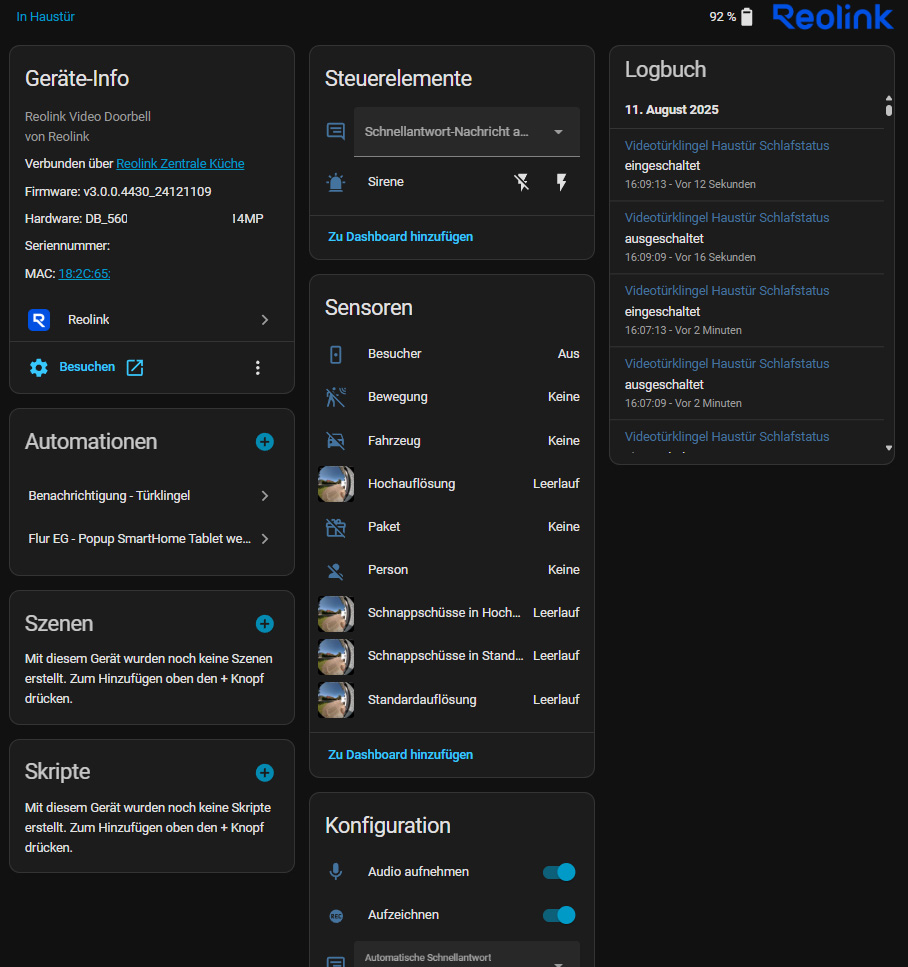Add new automation with plus icon
This screenshot has height=967, width=908.
(x=265, y=442)
